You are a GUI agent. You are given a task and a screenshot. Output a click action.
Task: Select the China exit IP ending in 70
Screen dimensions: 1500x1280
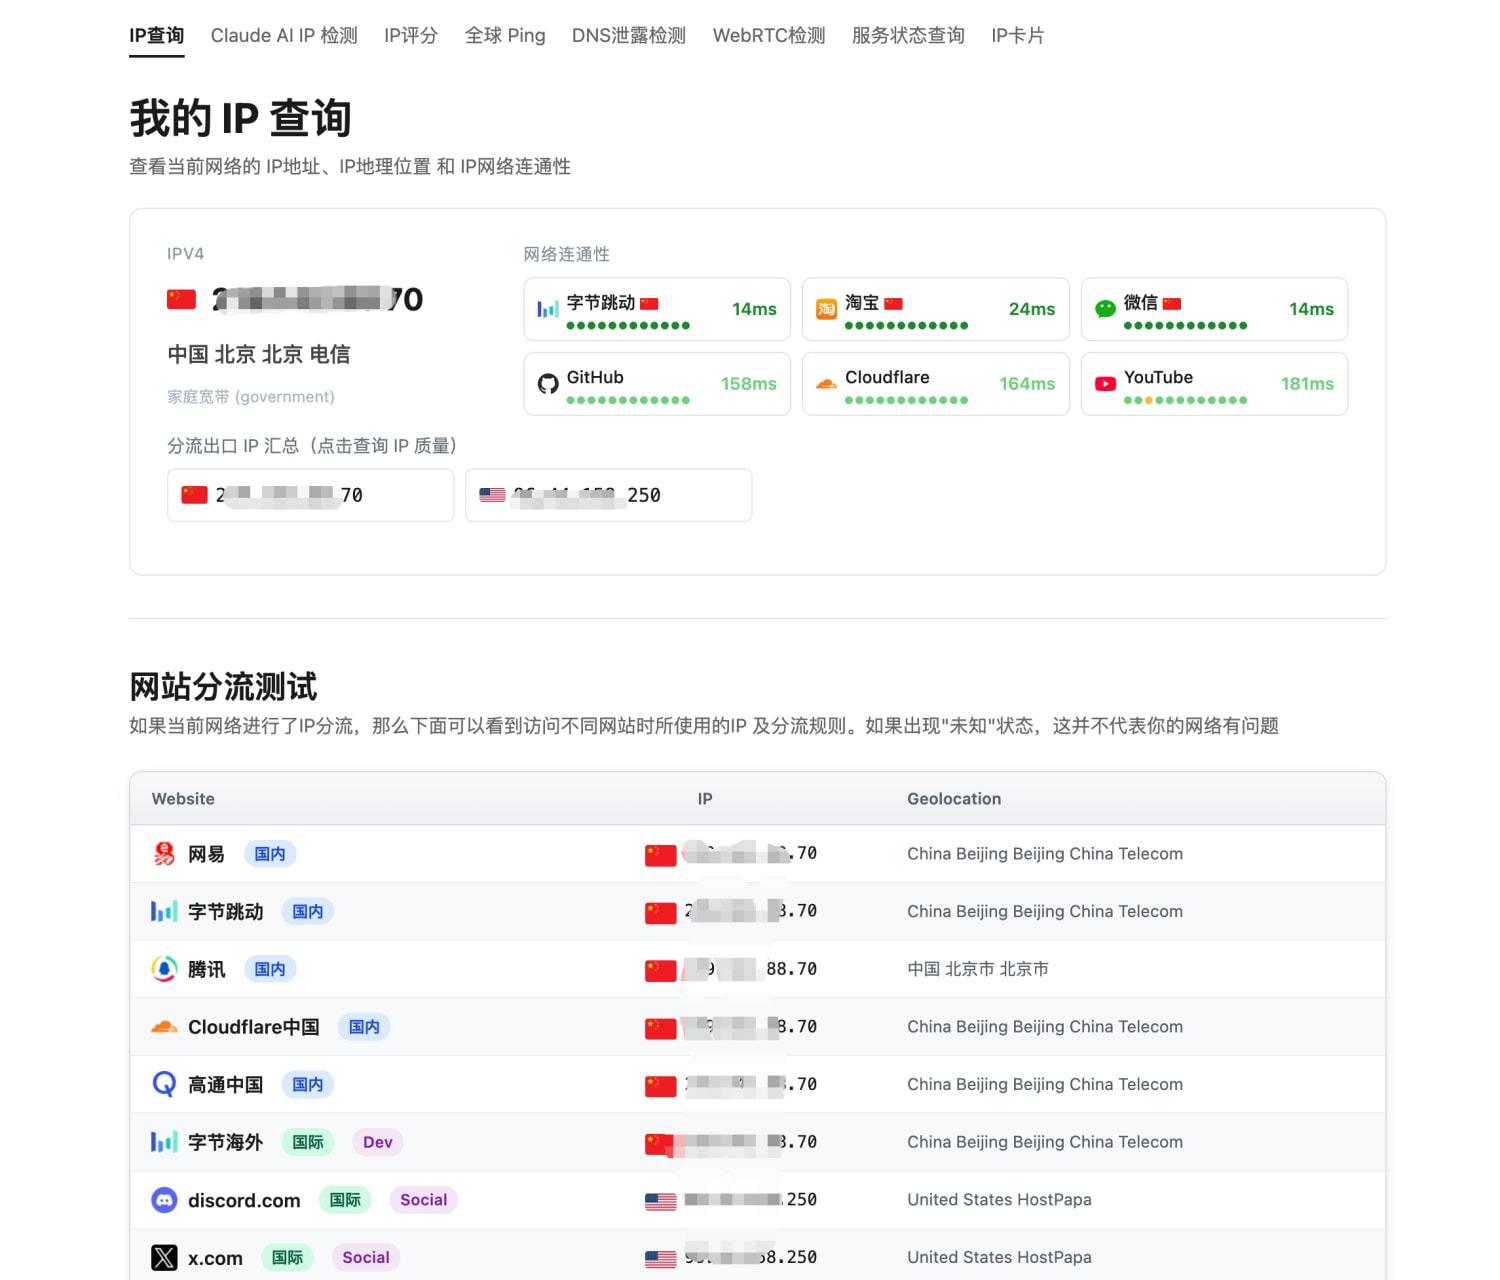click(310, 495)
